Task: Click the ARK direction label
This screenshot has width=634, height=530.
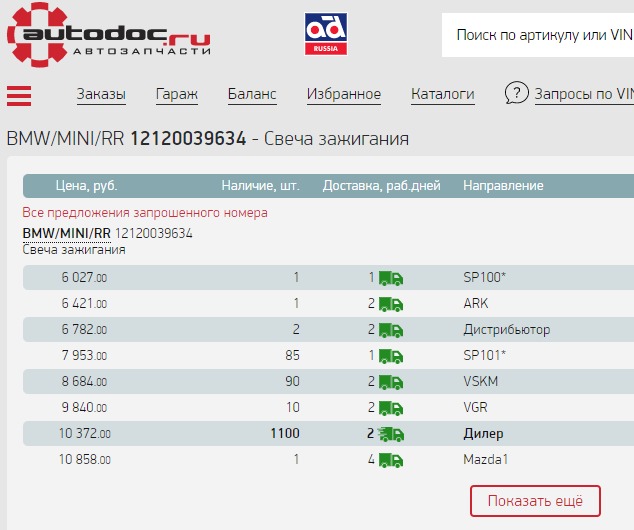Action: (476, 303)
